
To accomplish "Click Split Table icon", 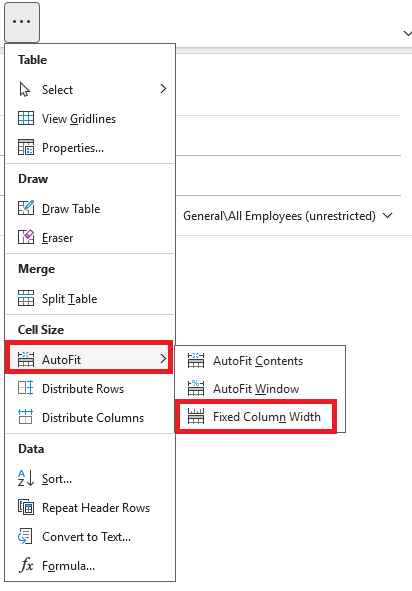I will [x=26, y=299].
